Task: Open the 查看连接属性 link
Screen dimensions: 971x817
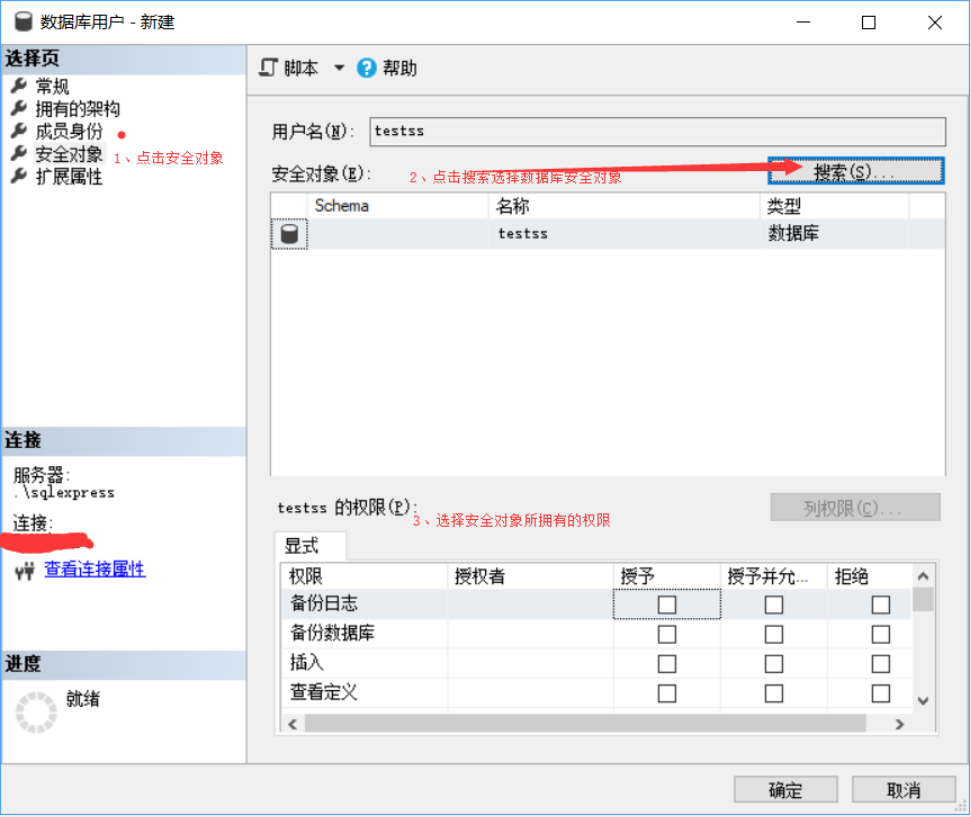Action: (x=95, y=569)
